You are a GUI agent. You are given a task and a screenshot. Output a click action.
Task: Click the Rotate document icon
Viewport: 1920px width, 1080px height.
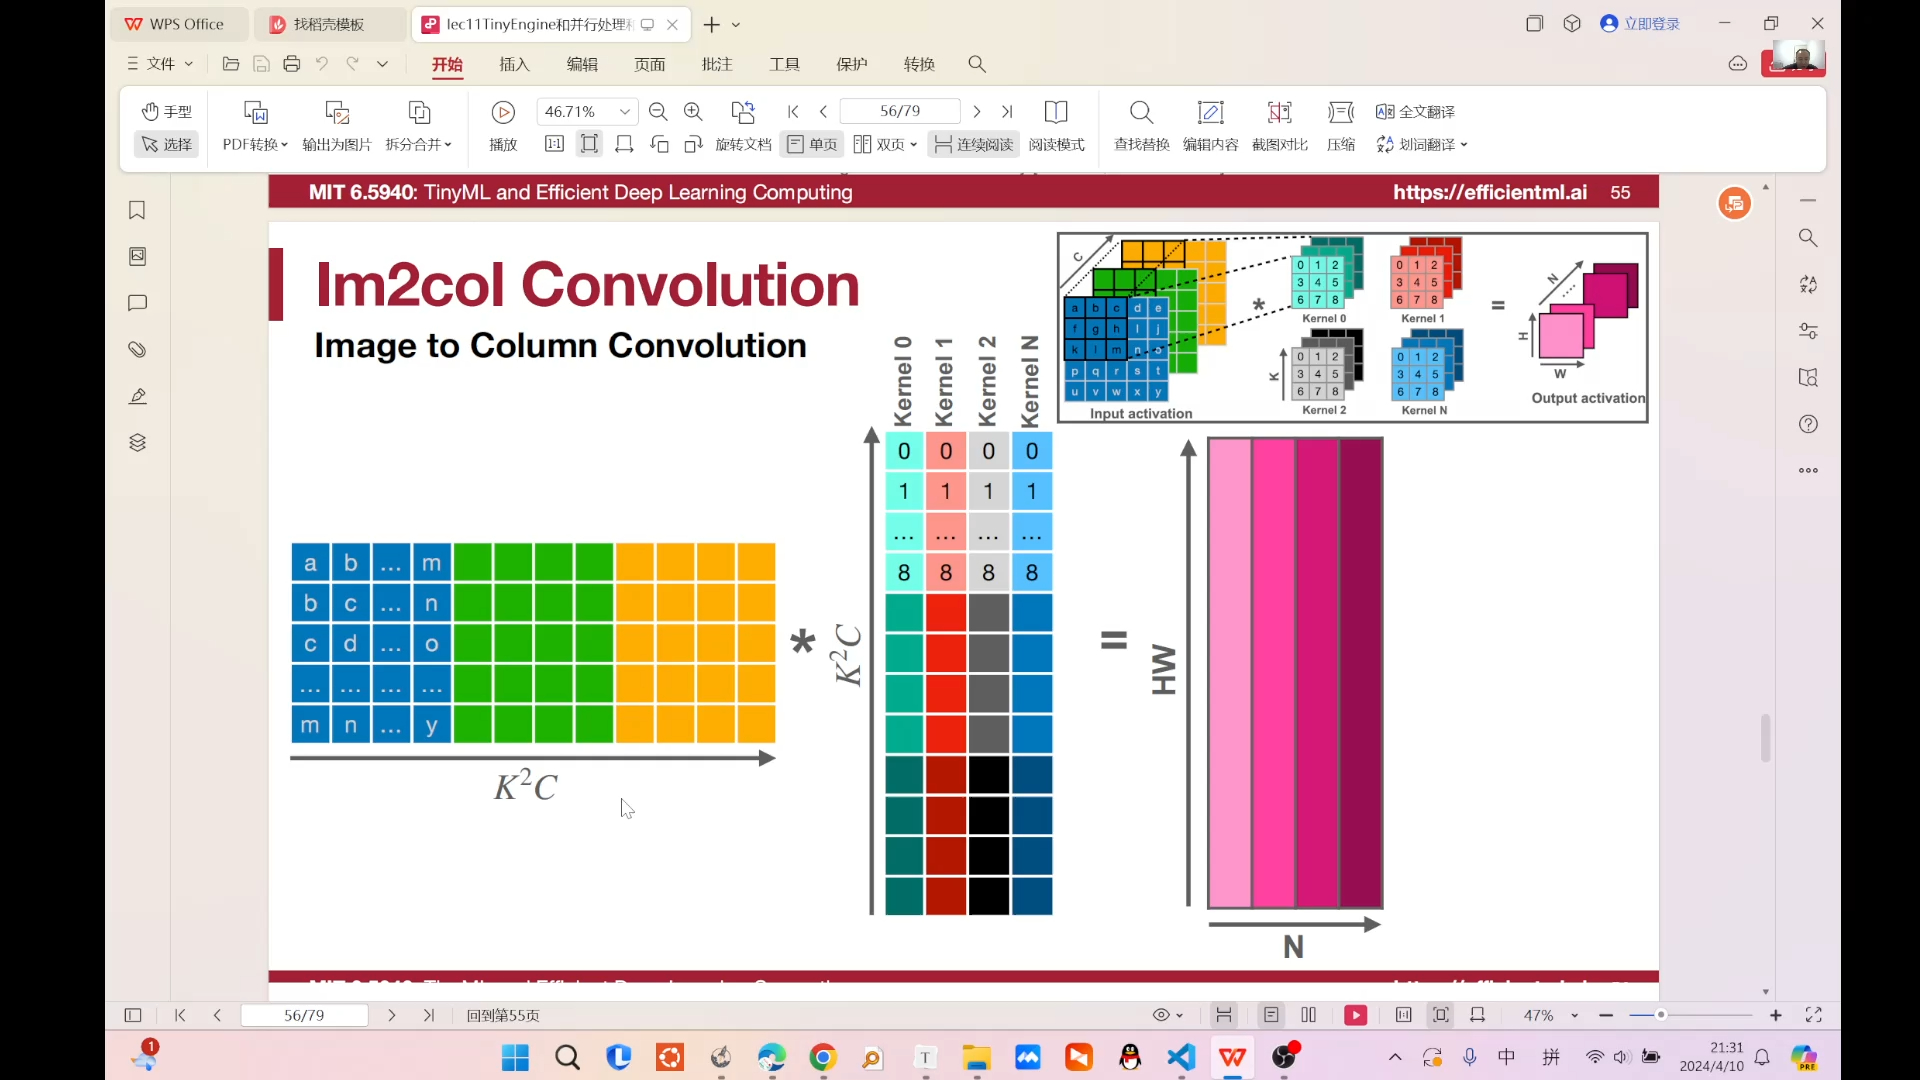tap(743, 112)
